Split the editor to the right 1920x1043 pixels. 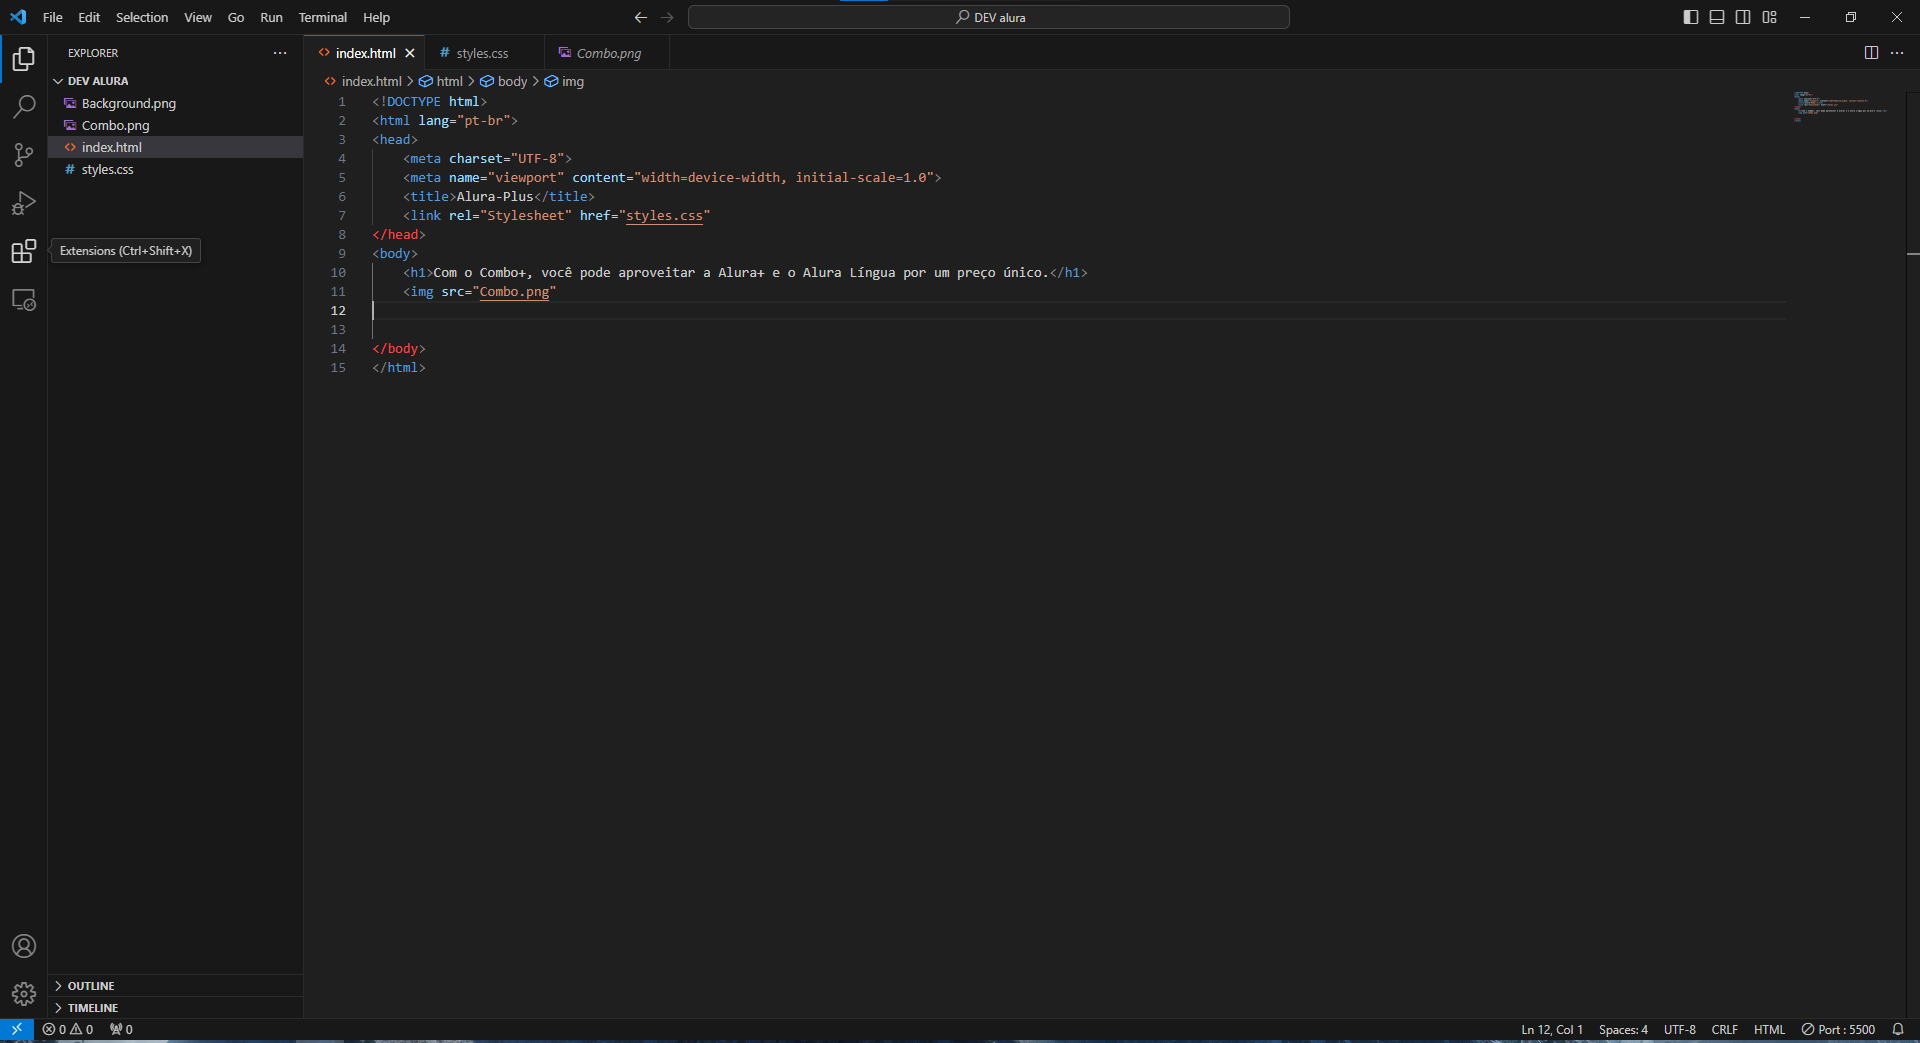coord(1871,53)
